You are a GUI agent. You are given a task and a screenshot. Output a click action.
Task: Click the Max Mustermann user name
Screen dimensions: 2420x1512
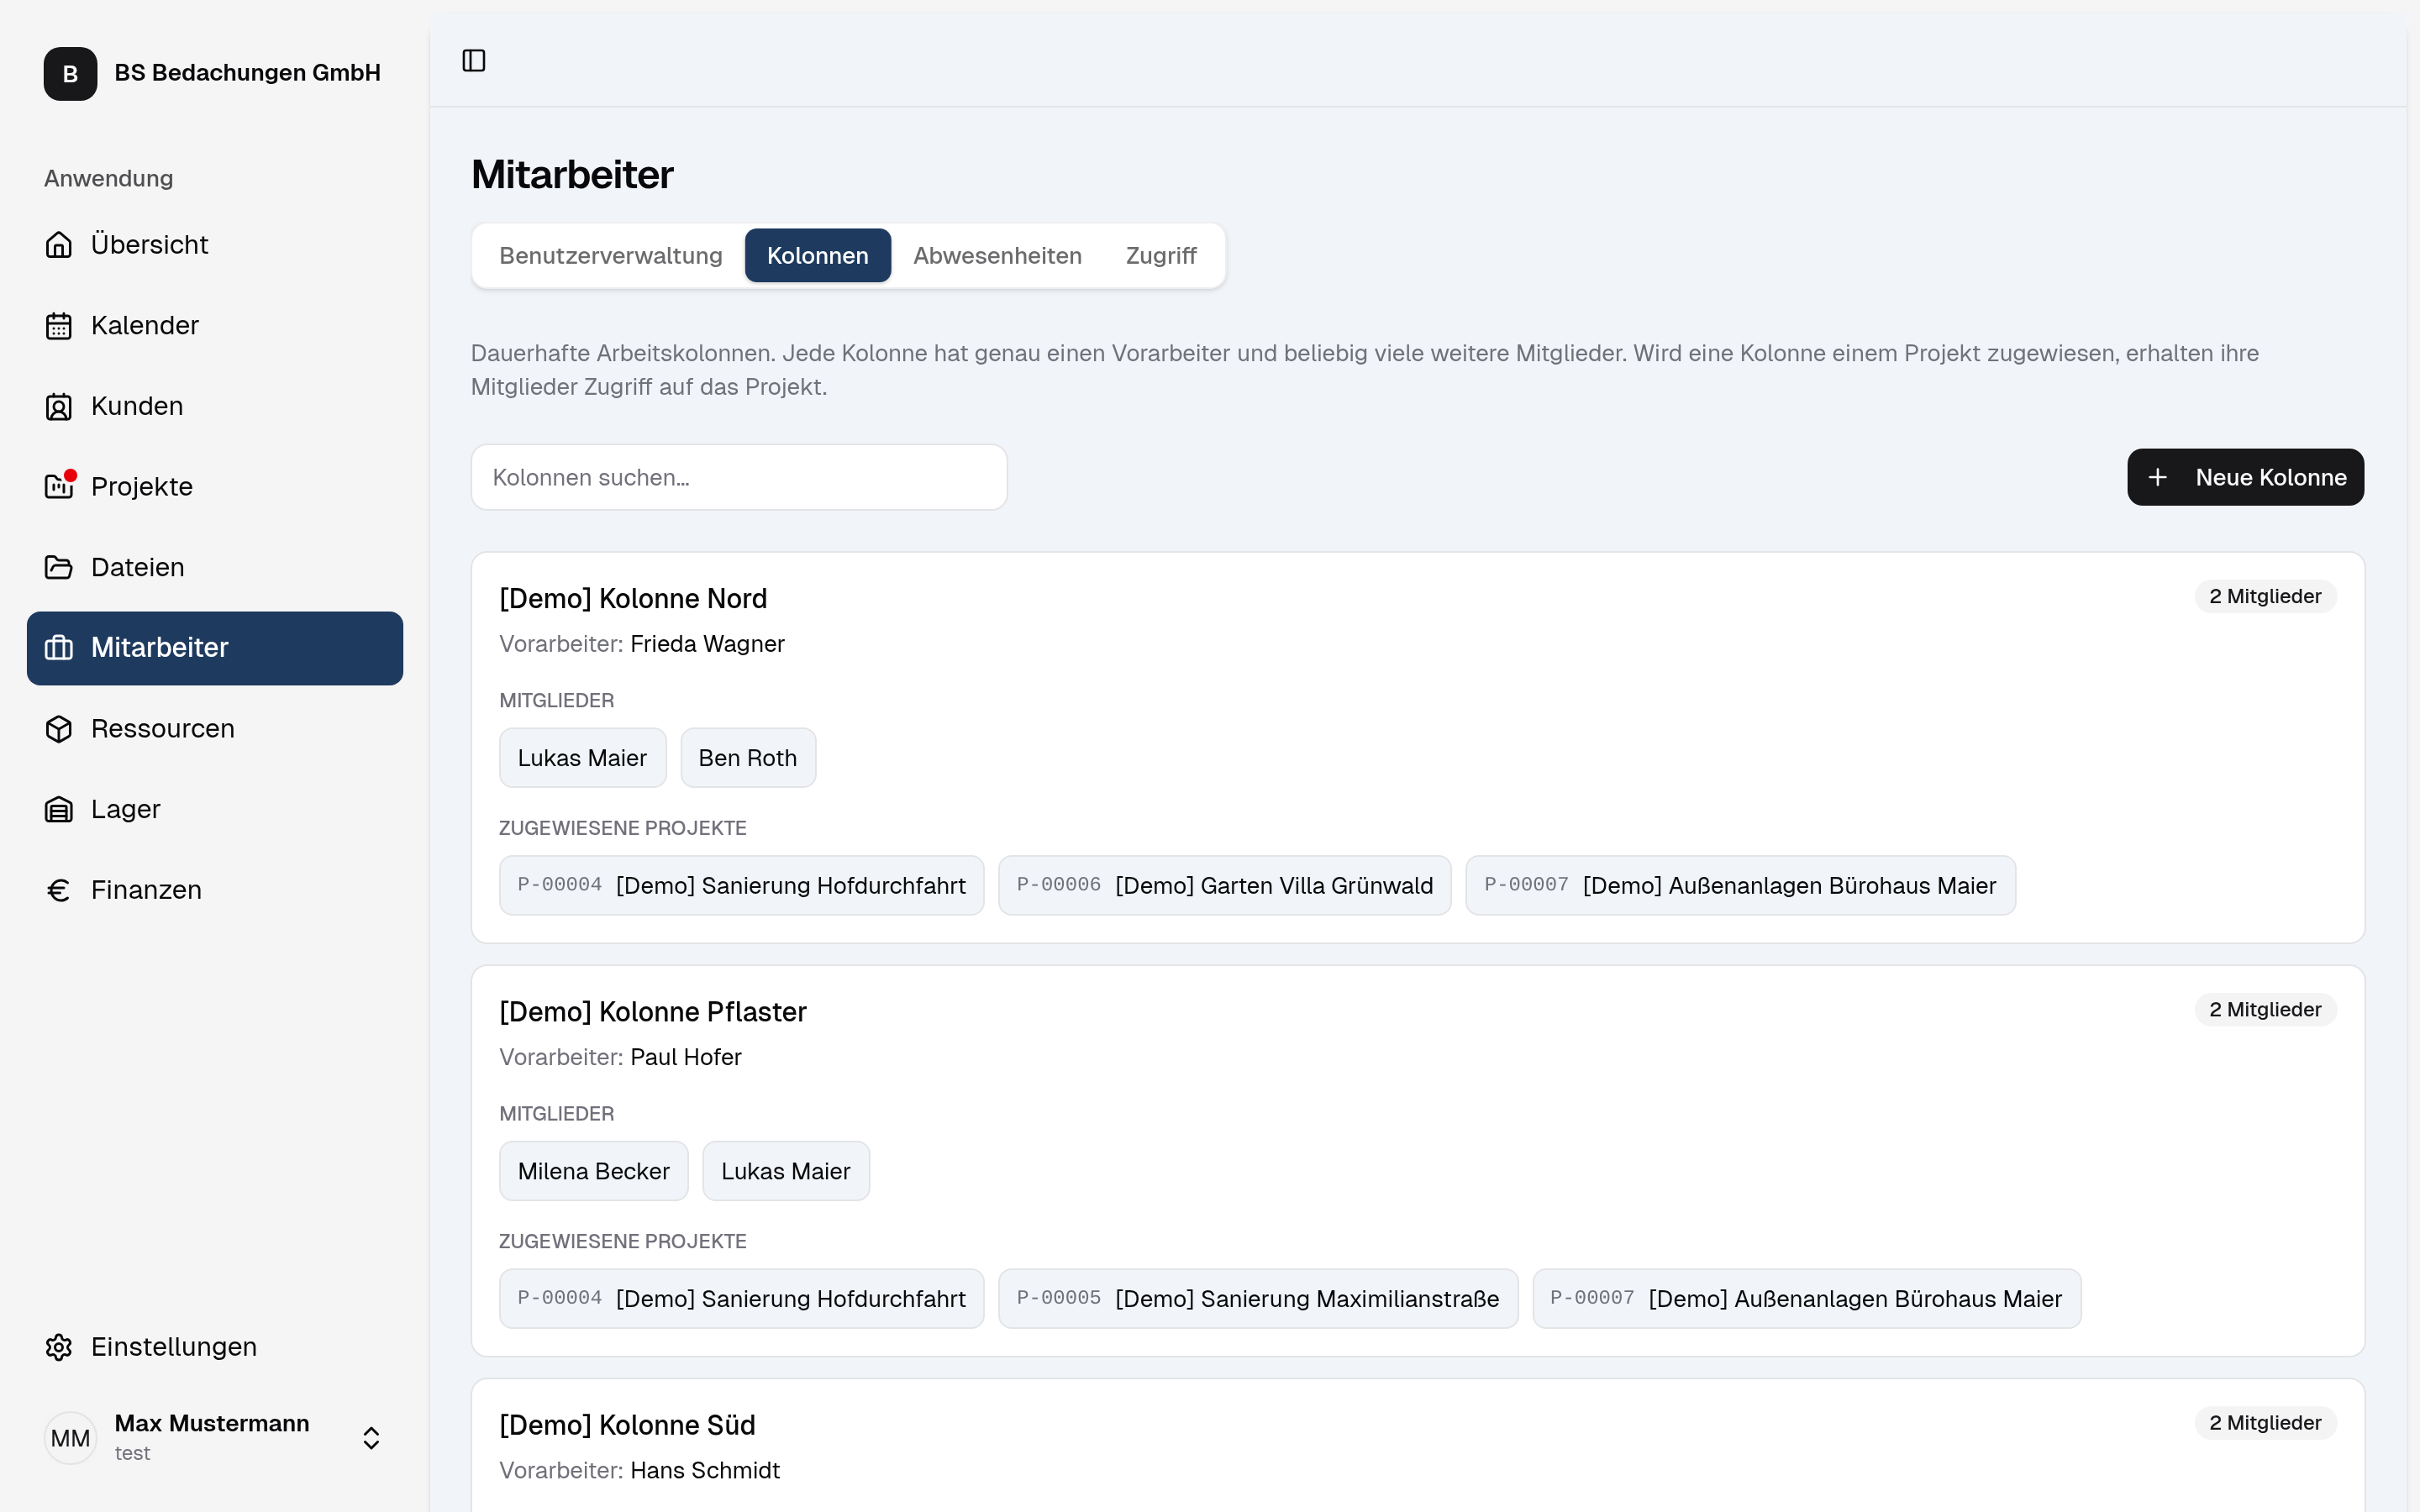coord(212,1424)
